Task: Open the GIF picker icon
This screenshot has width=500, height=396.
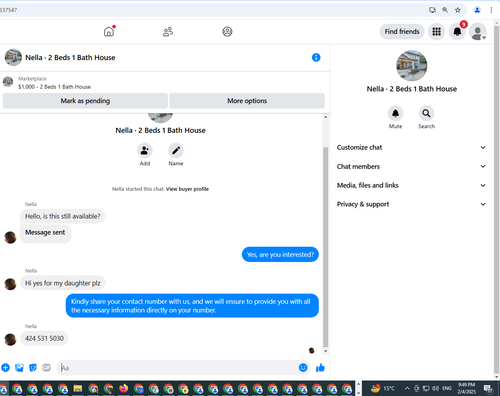Action: pyautogui.click(x=46, y=368)
